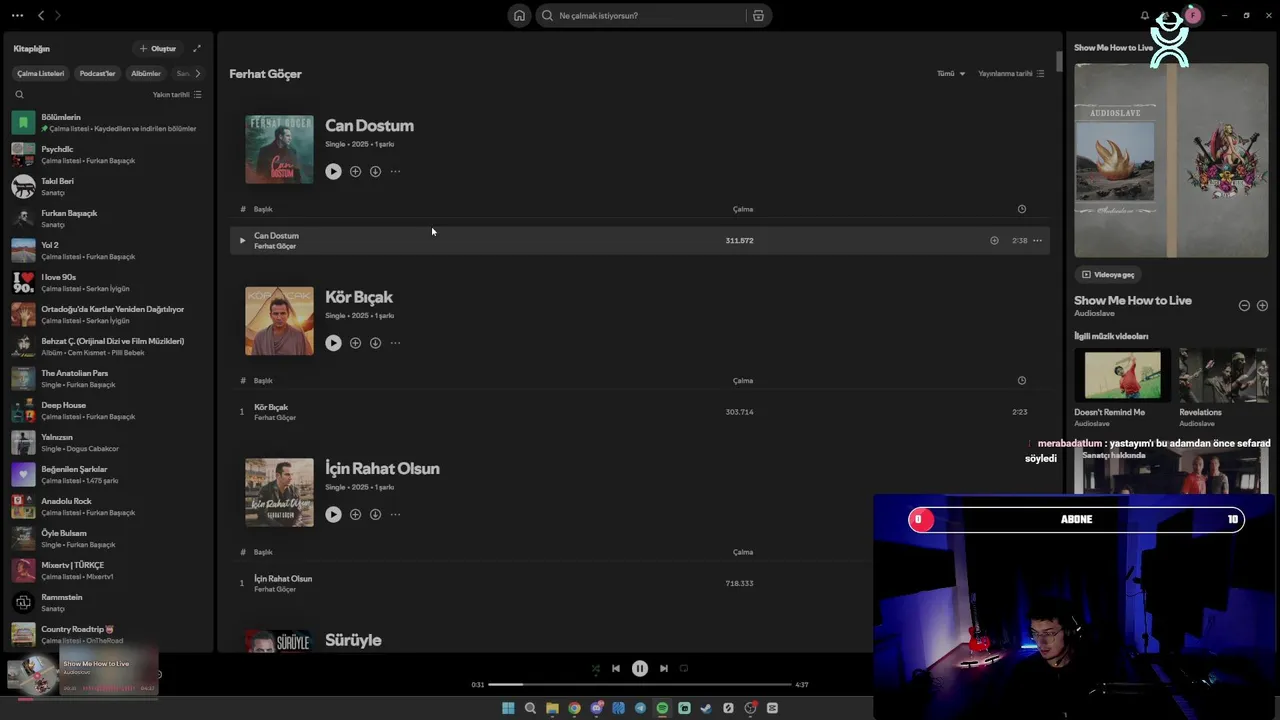The height and width of the screenshot is (720, 1280).
Task: Click the Can Dostum album cover
Action: pos(279,149)
